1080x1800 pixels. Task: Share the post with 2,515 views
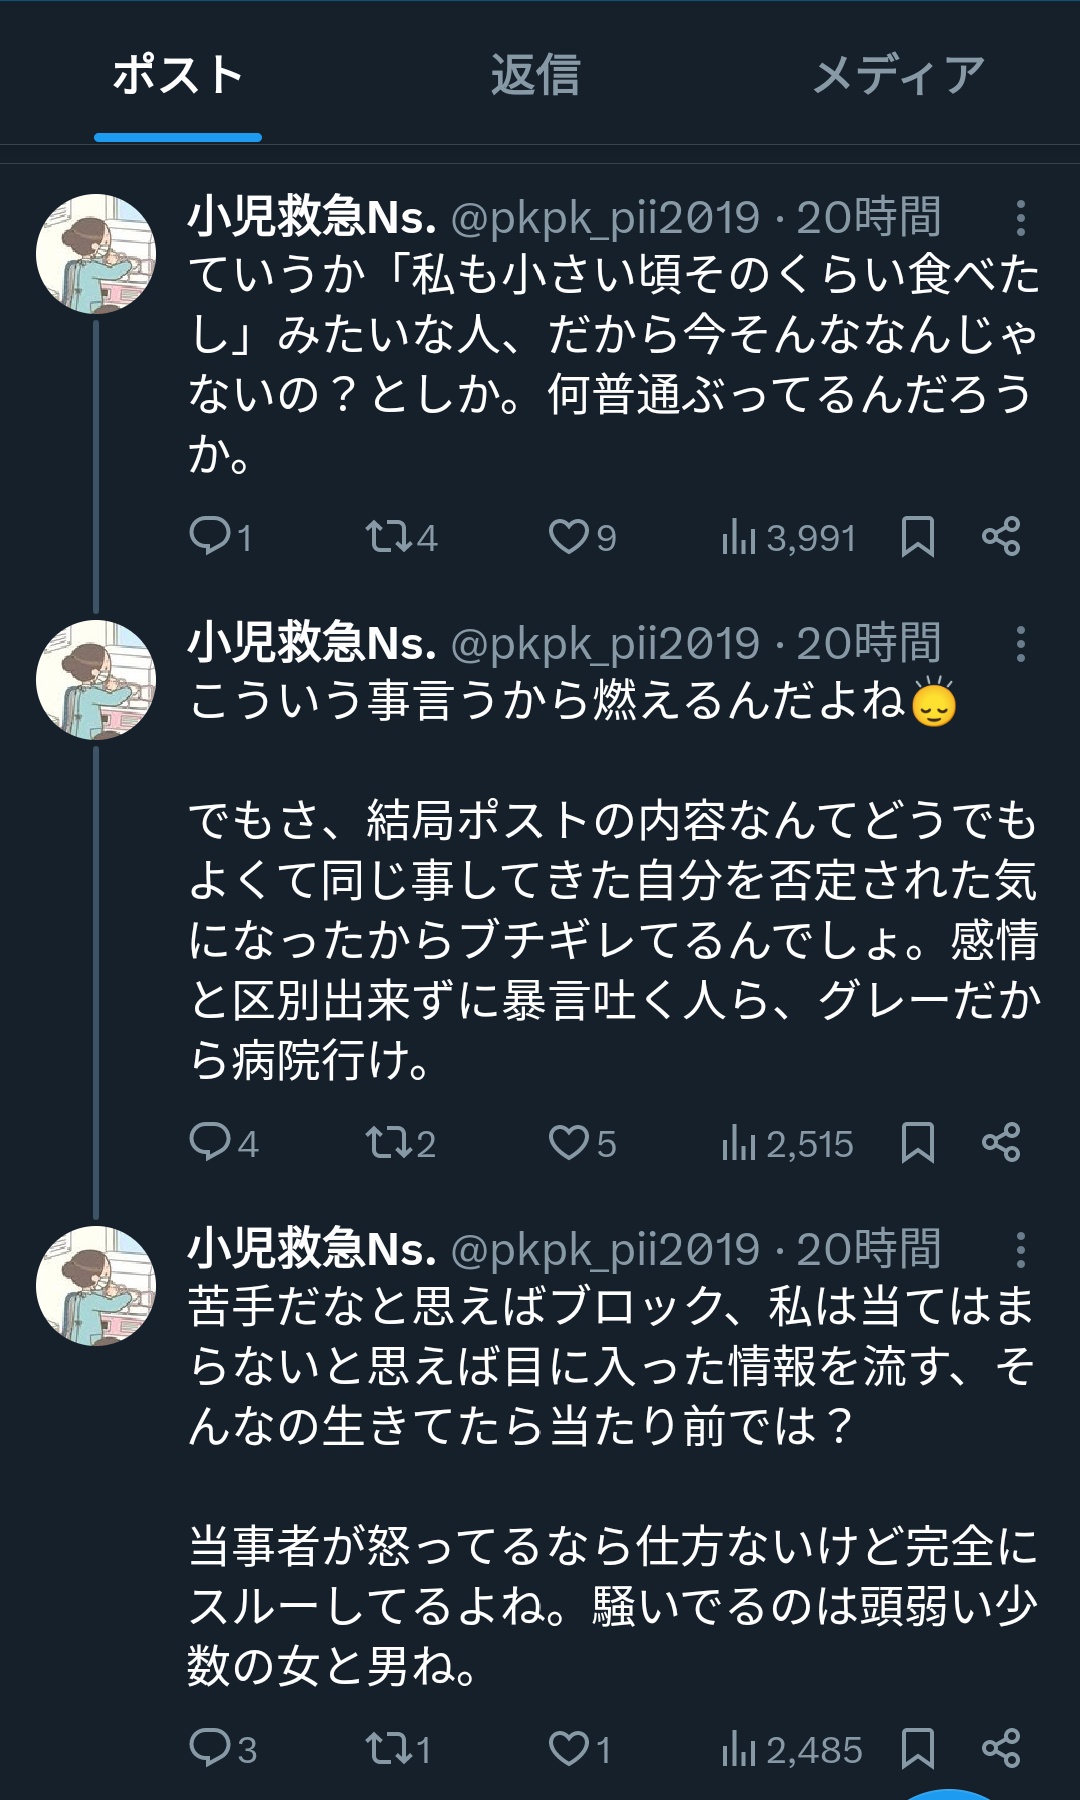(x=1001, y=1142)
